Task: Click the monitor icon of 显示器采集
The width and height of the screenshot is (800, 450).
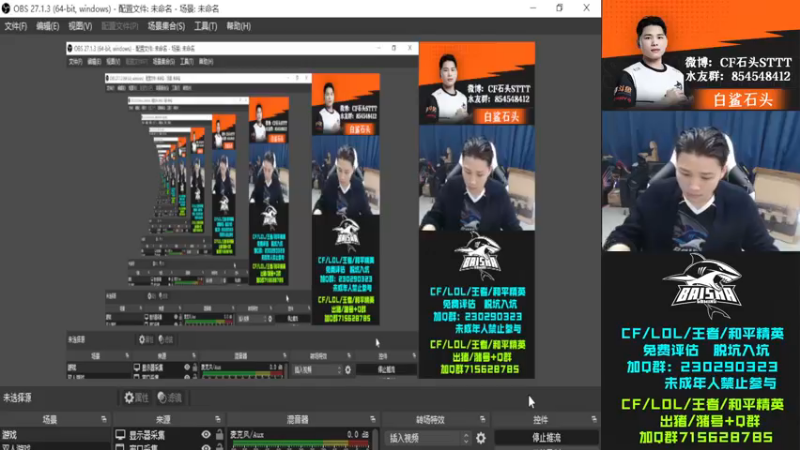Action: click(120, 435)
